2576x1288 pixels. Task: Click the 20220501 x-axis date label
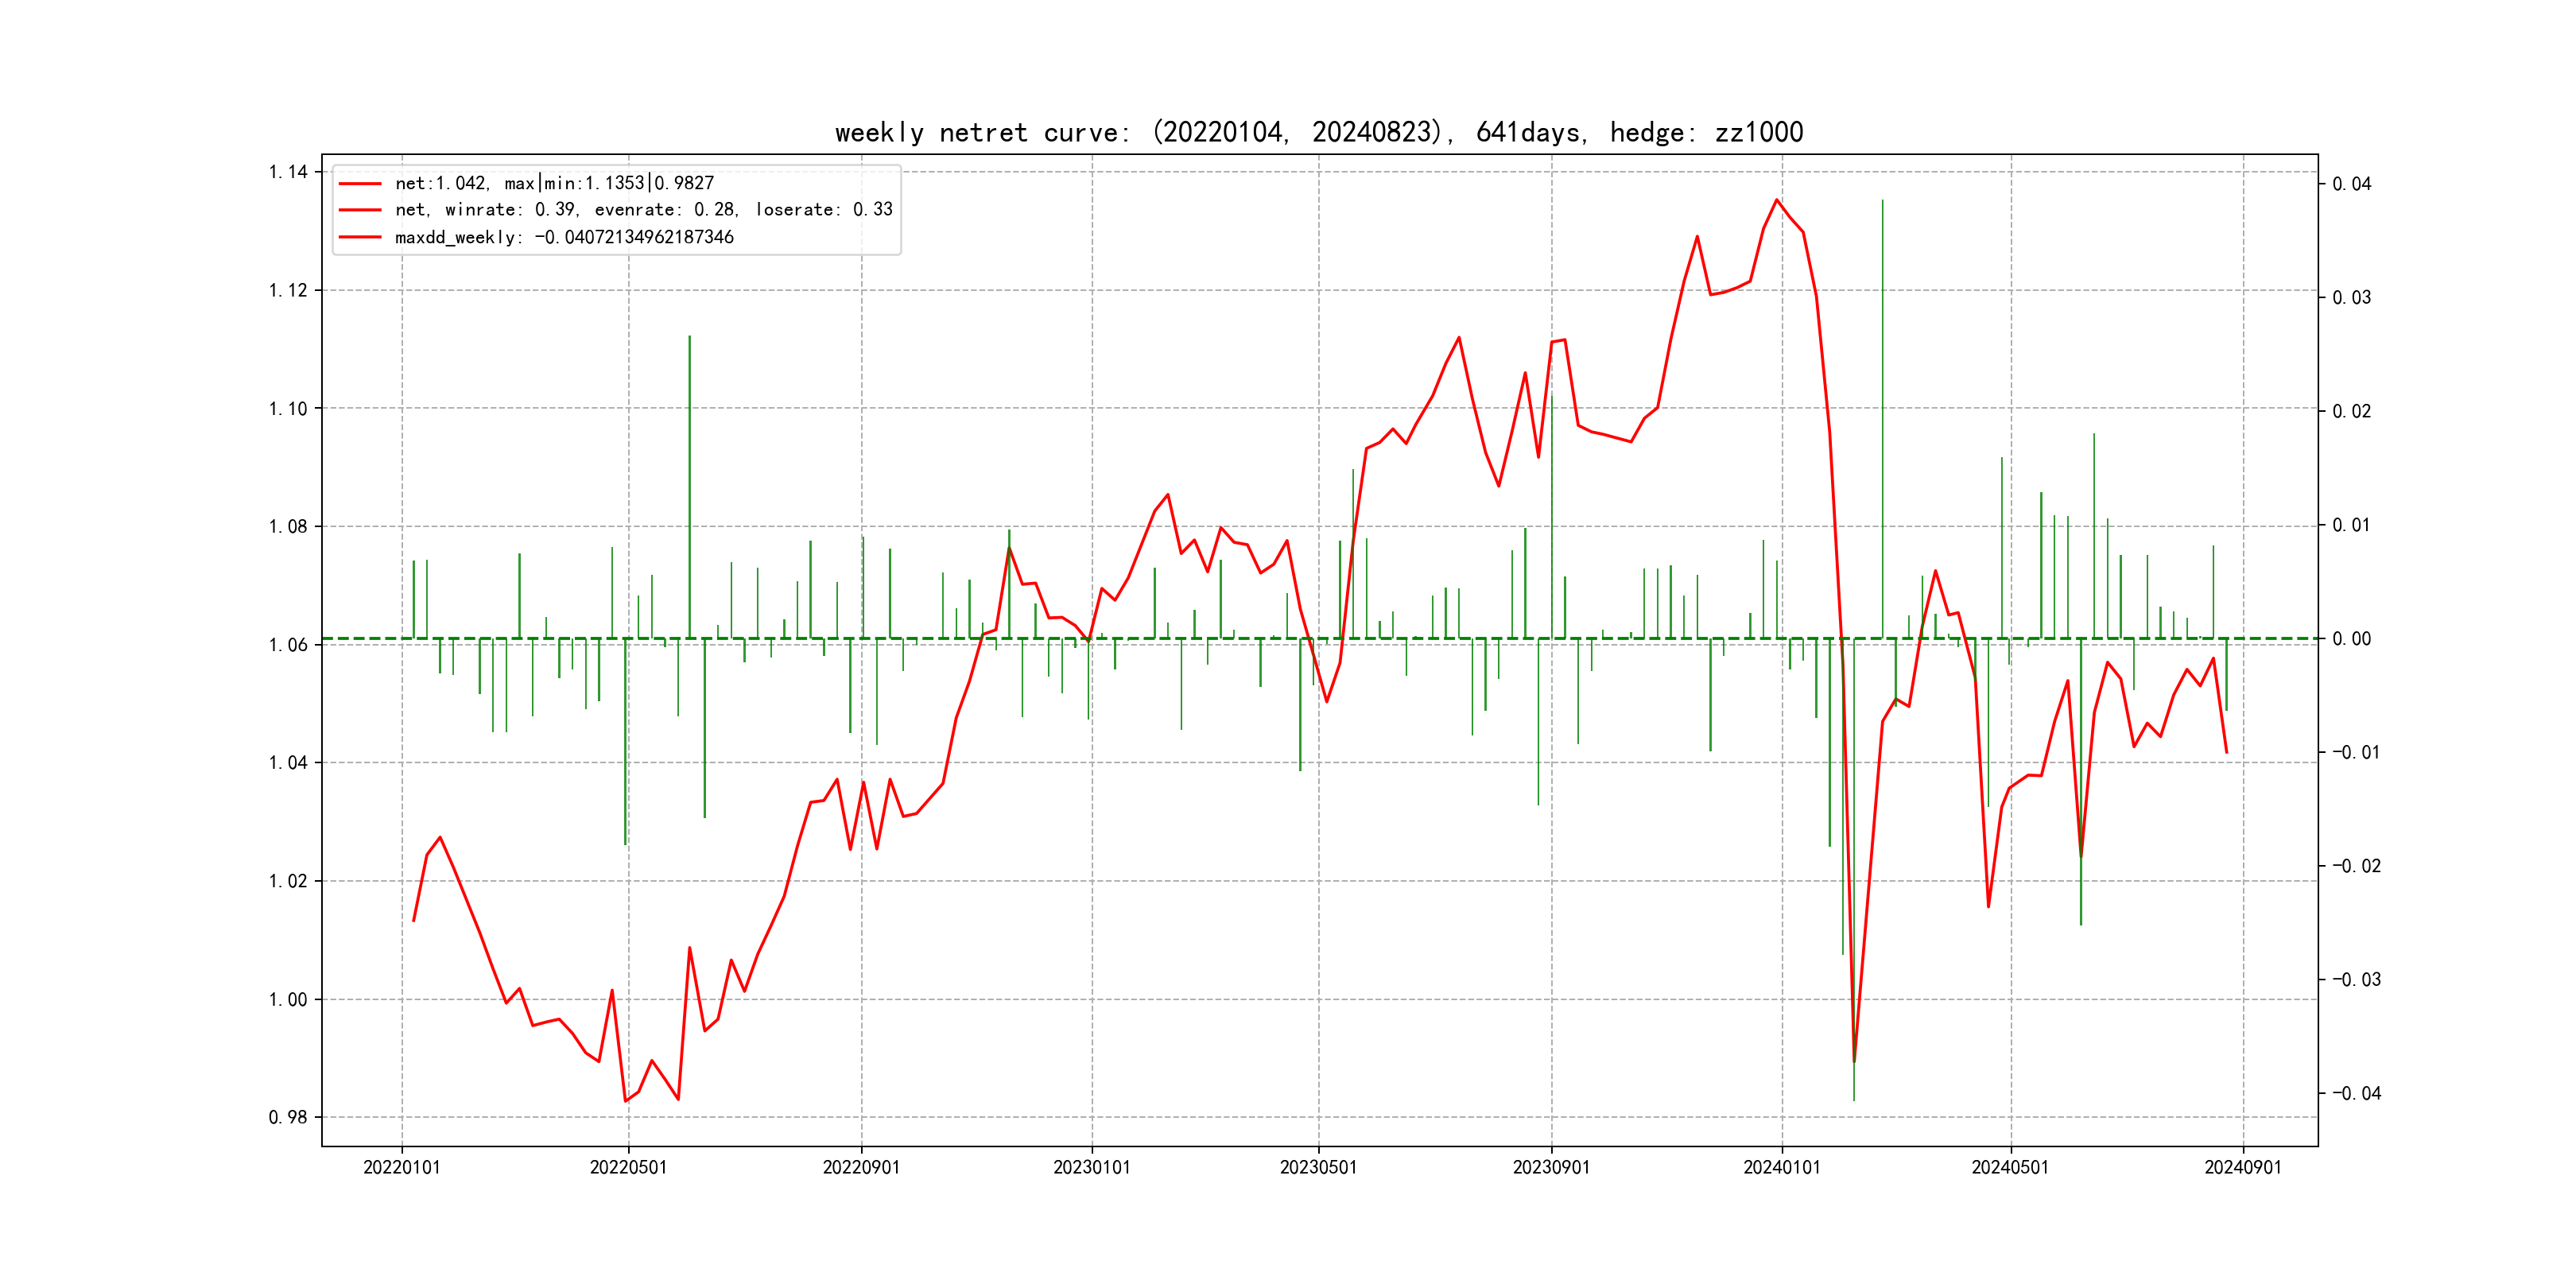click(x=628, y=1167)
